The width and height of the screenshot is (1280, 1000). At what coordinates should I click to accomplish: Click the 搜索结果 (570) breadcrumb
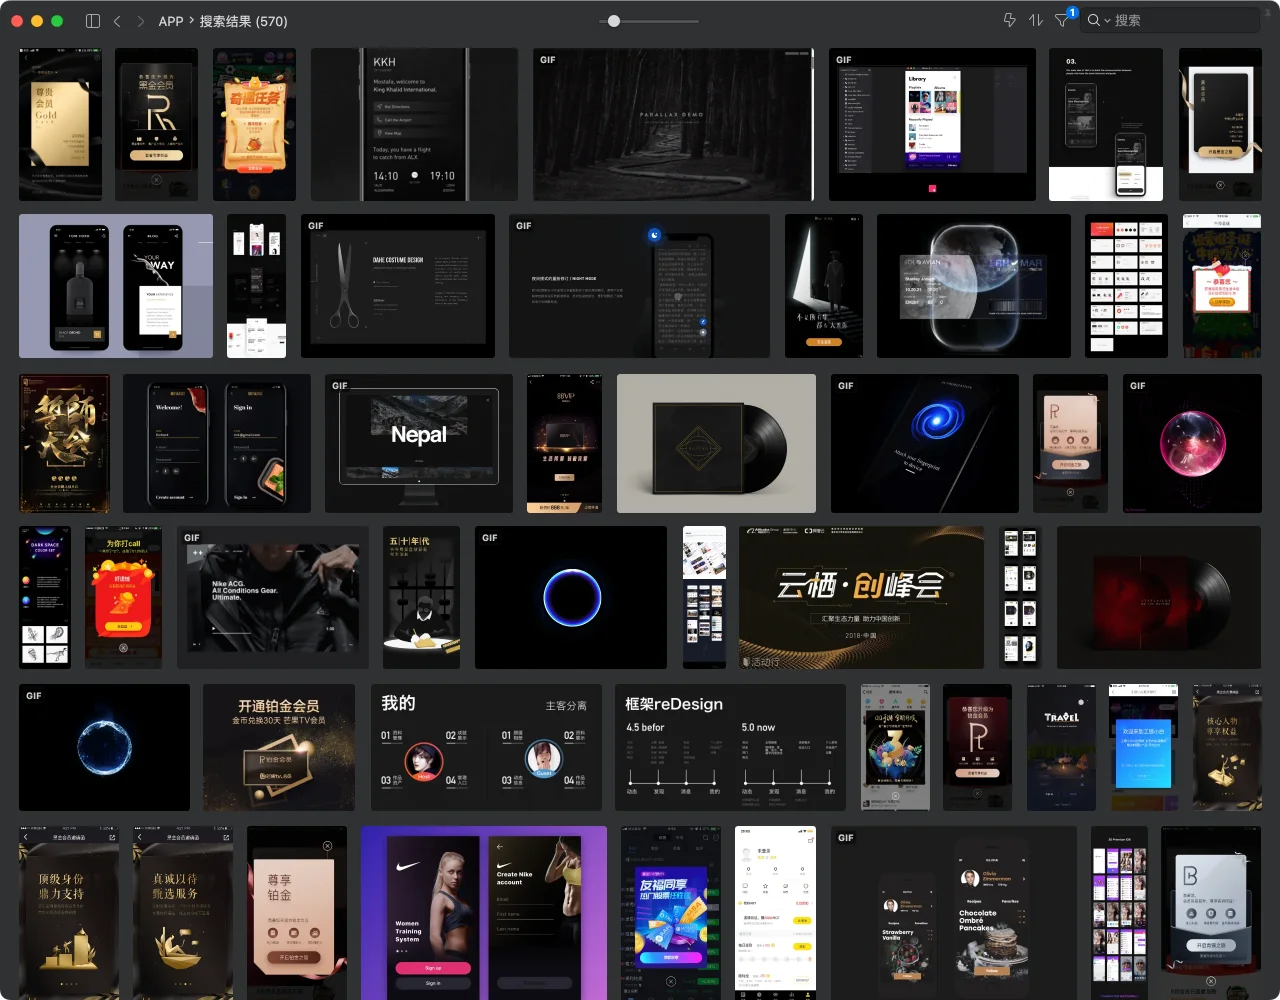click(243, 21)
